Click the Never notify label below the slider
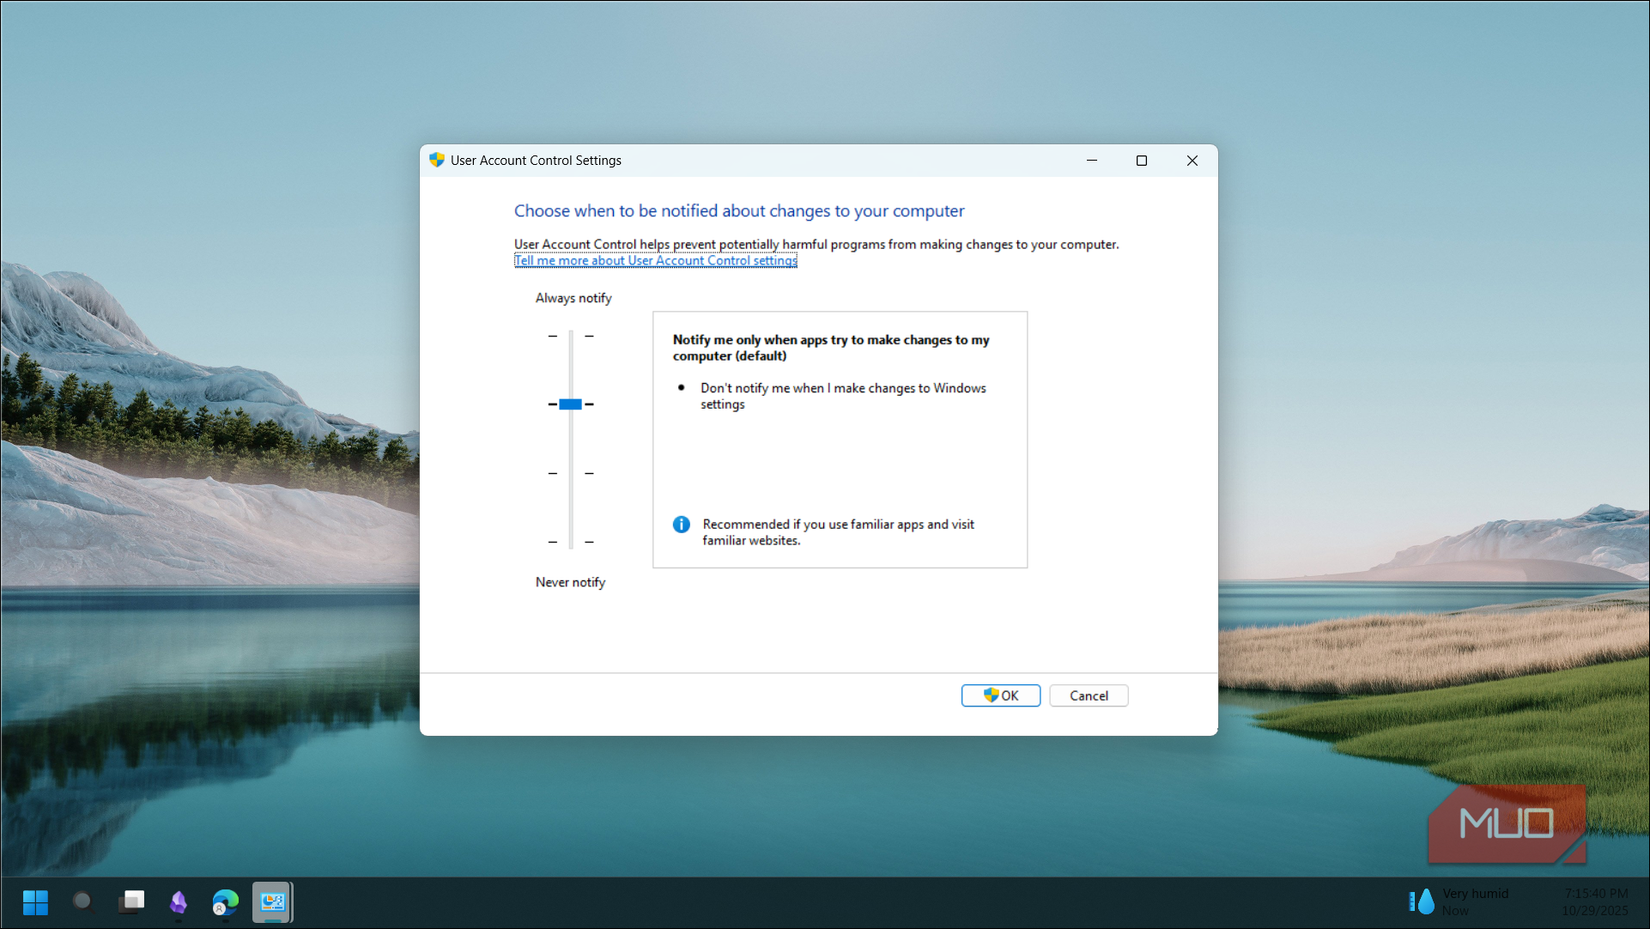 point(570,581)
